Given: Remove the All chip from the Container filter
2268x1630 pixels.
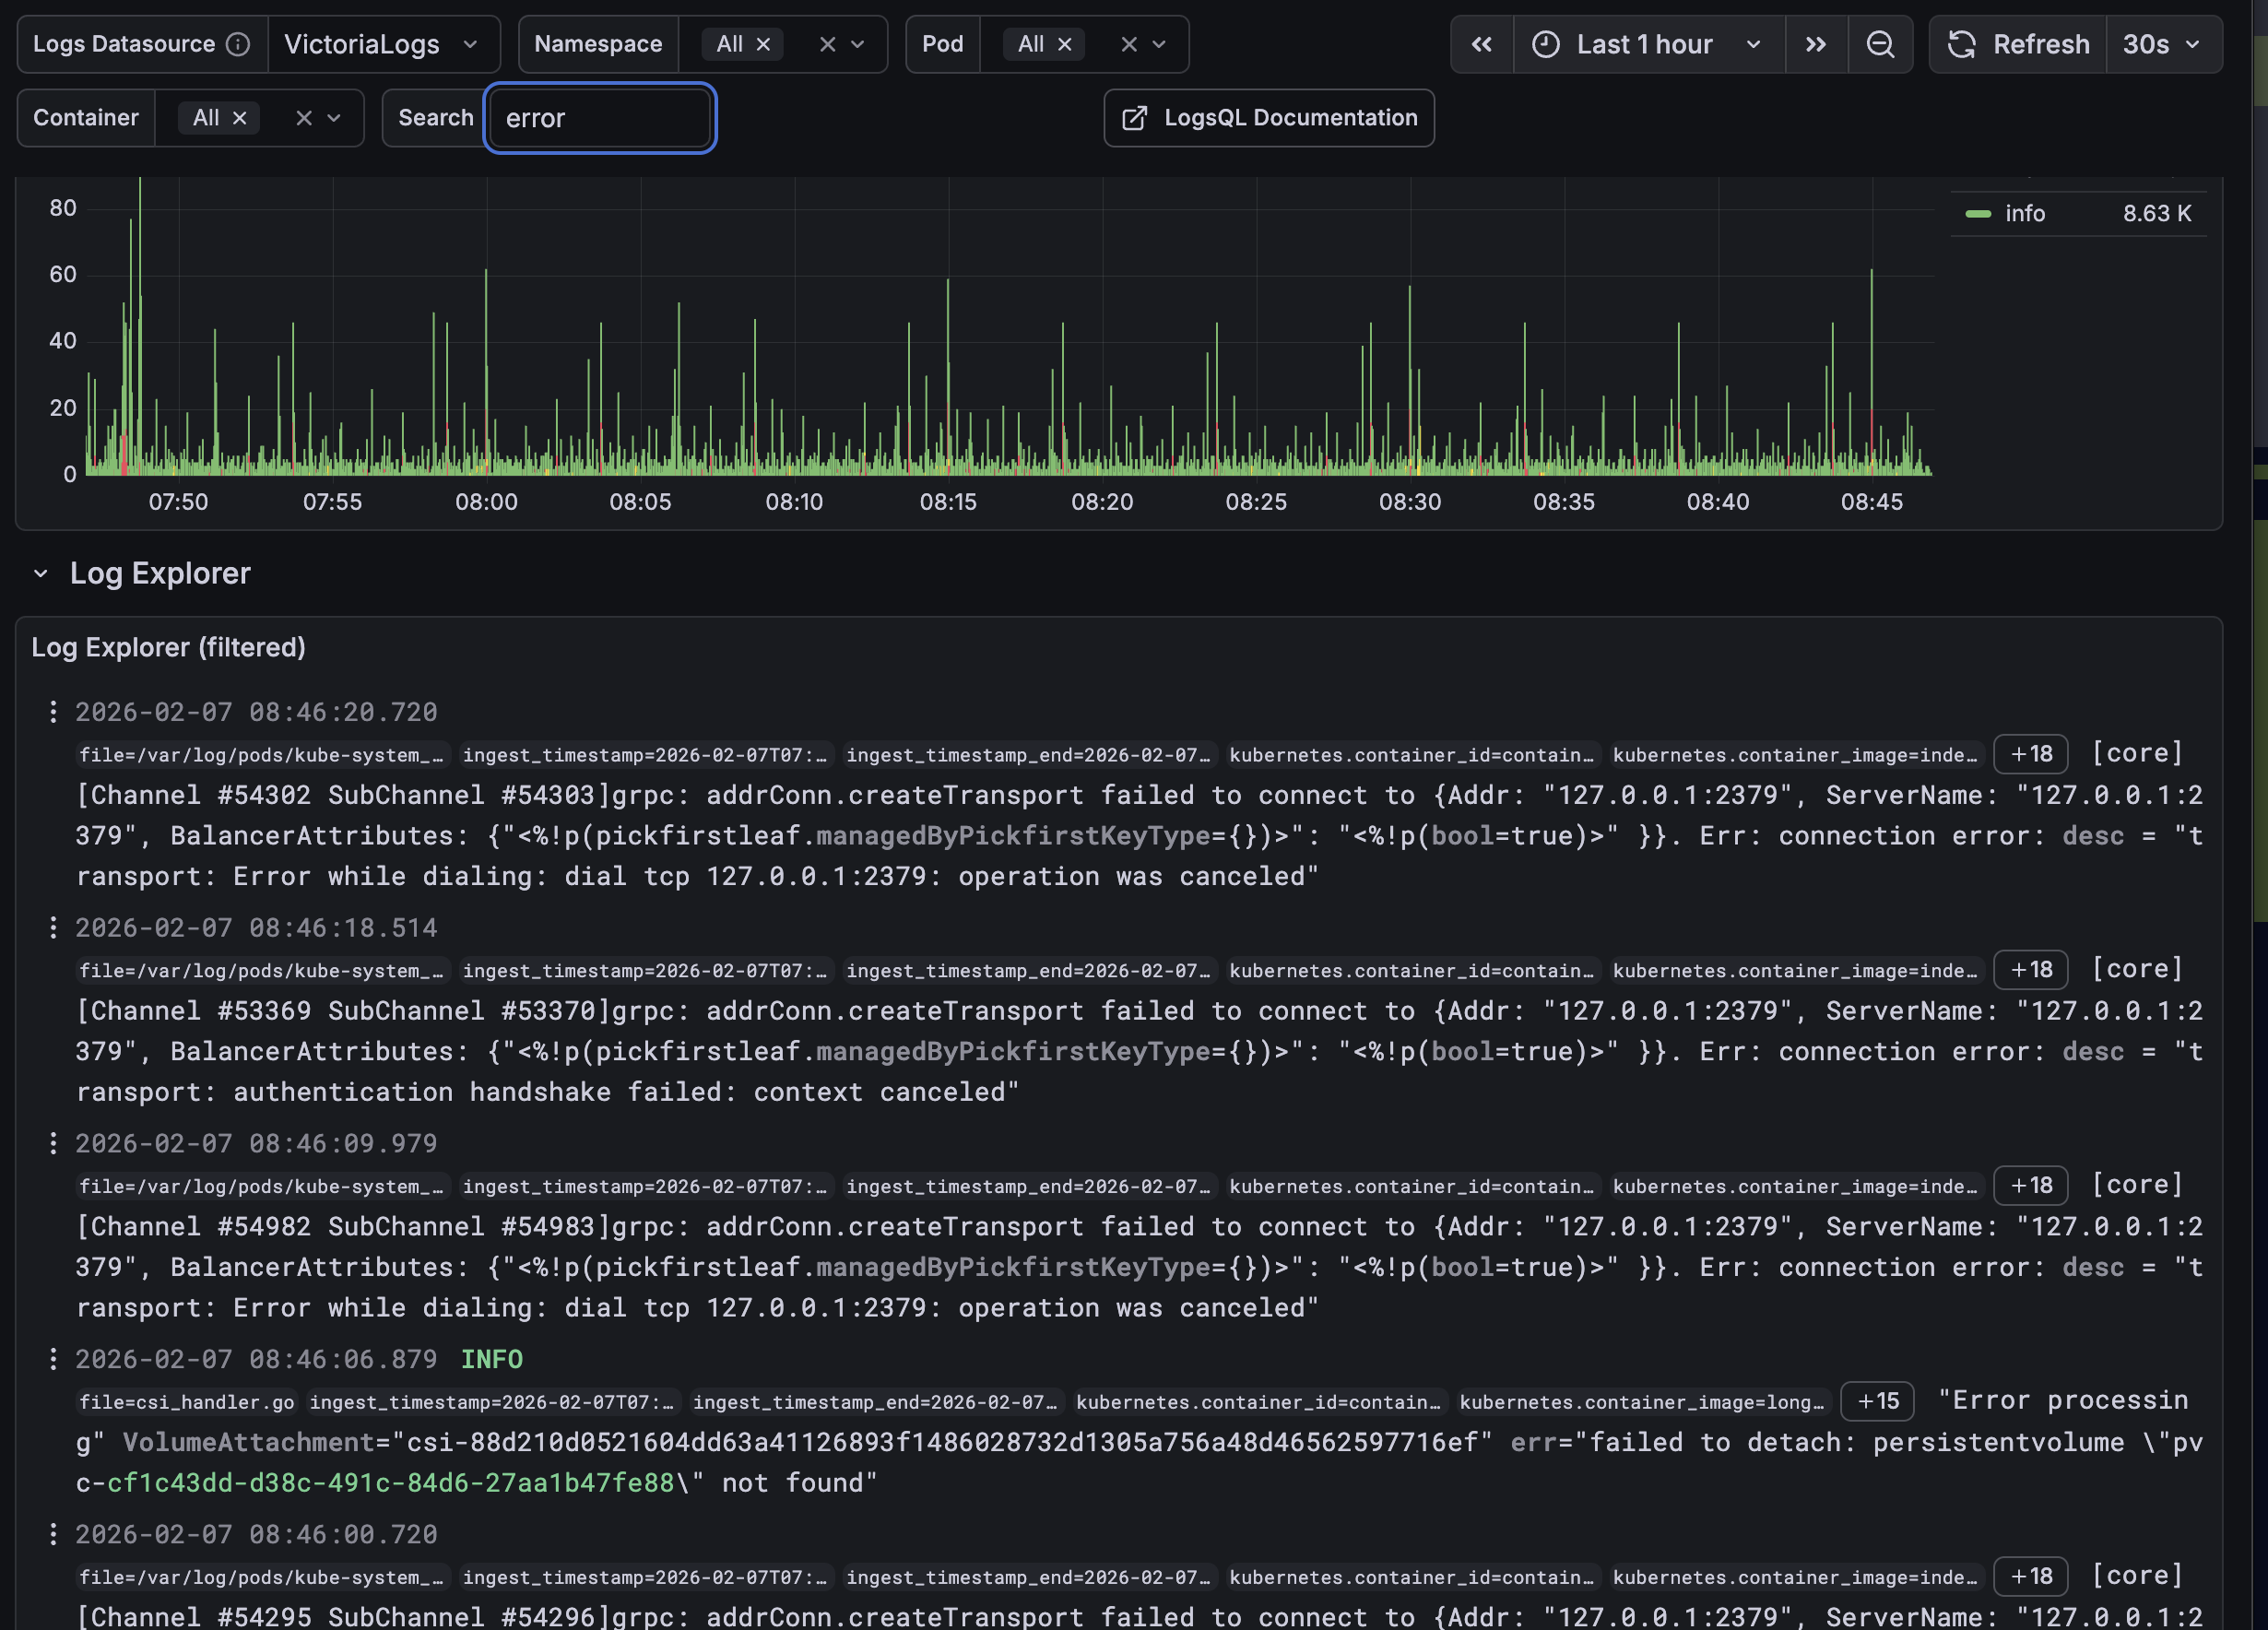Looking at the screenshot, I should point(239,117).
